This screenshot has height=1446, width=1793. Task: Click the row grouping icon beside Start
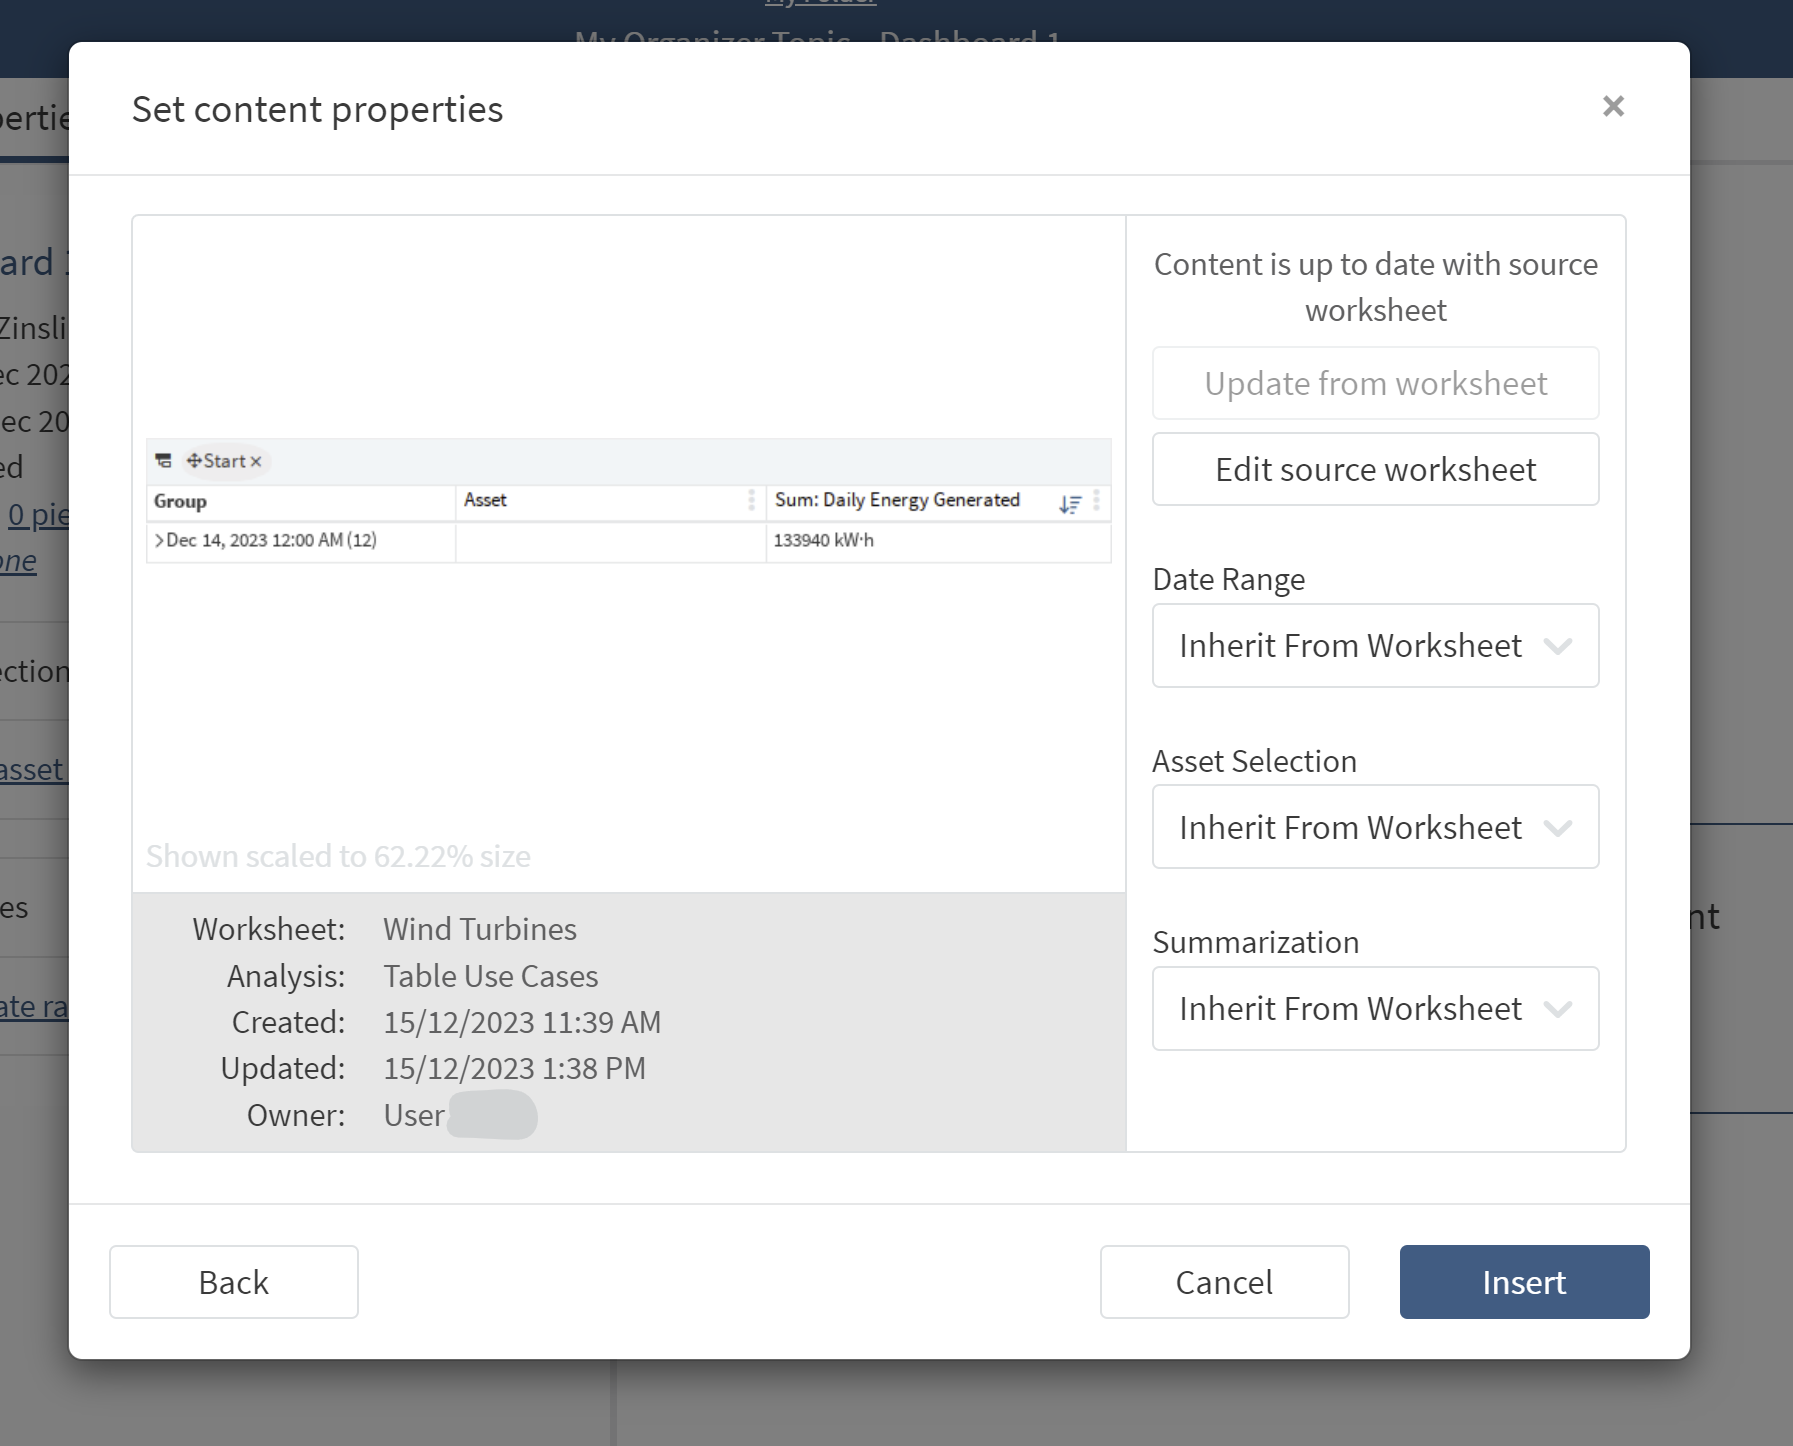[163, 461]
